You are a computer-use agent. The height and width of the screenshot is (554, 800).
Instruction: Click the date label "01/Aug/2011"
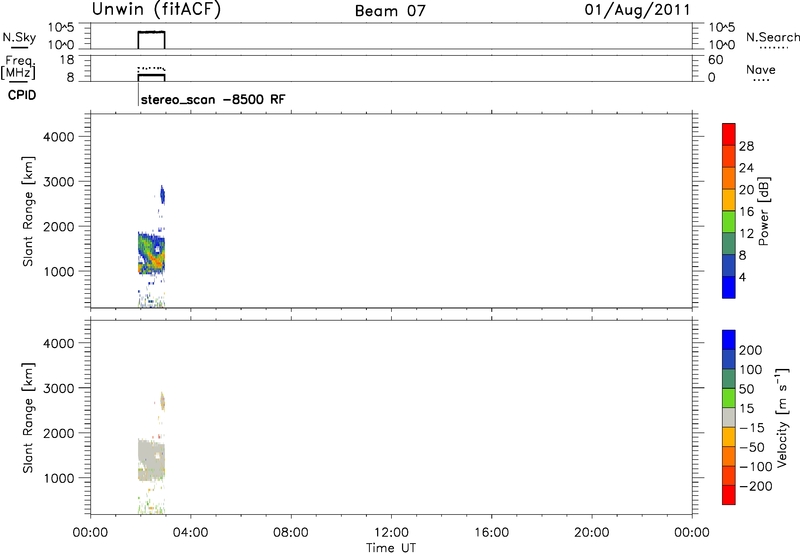[x=637, y=10]
